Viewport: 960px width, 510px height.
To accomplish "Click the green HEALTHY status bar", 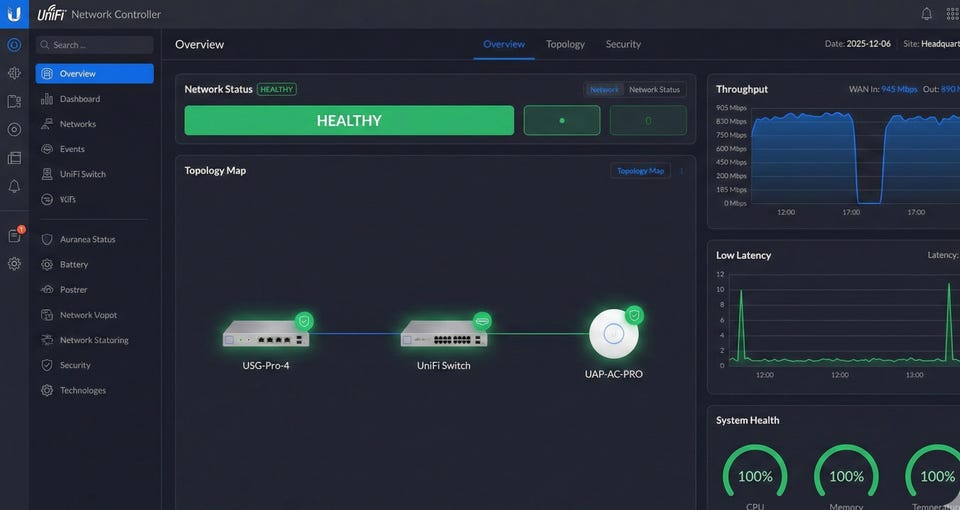I will (348, 120).
